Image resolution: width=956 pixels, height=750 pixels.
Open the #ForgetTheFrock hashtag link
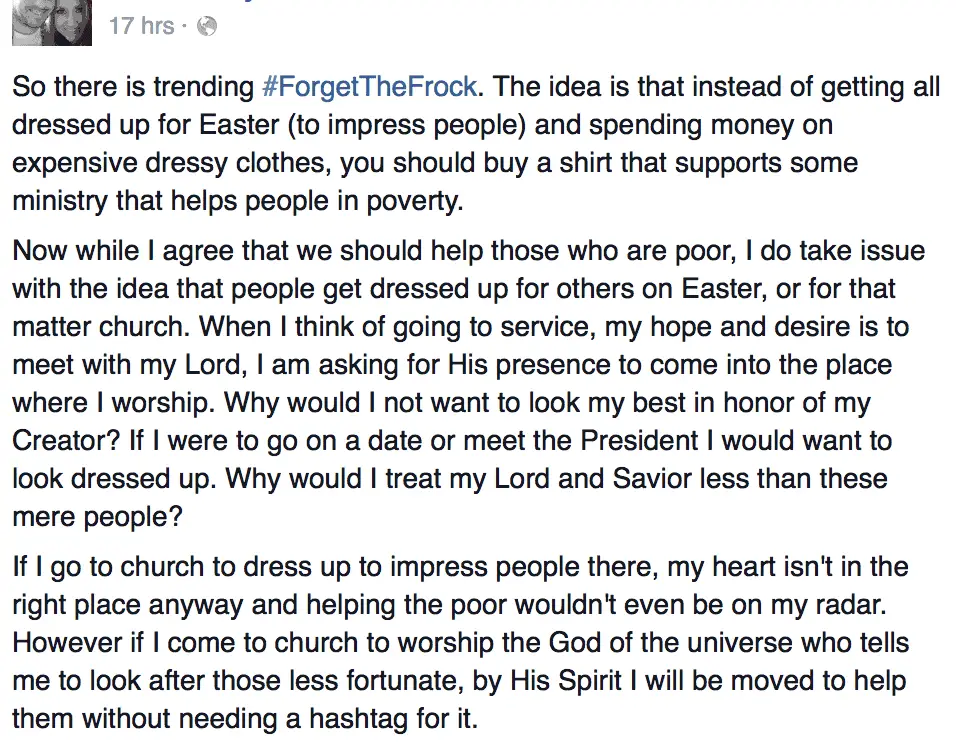tap(369, 87)
